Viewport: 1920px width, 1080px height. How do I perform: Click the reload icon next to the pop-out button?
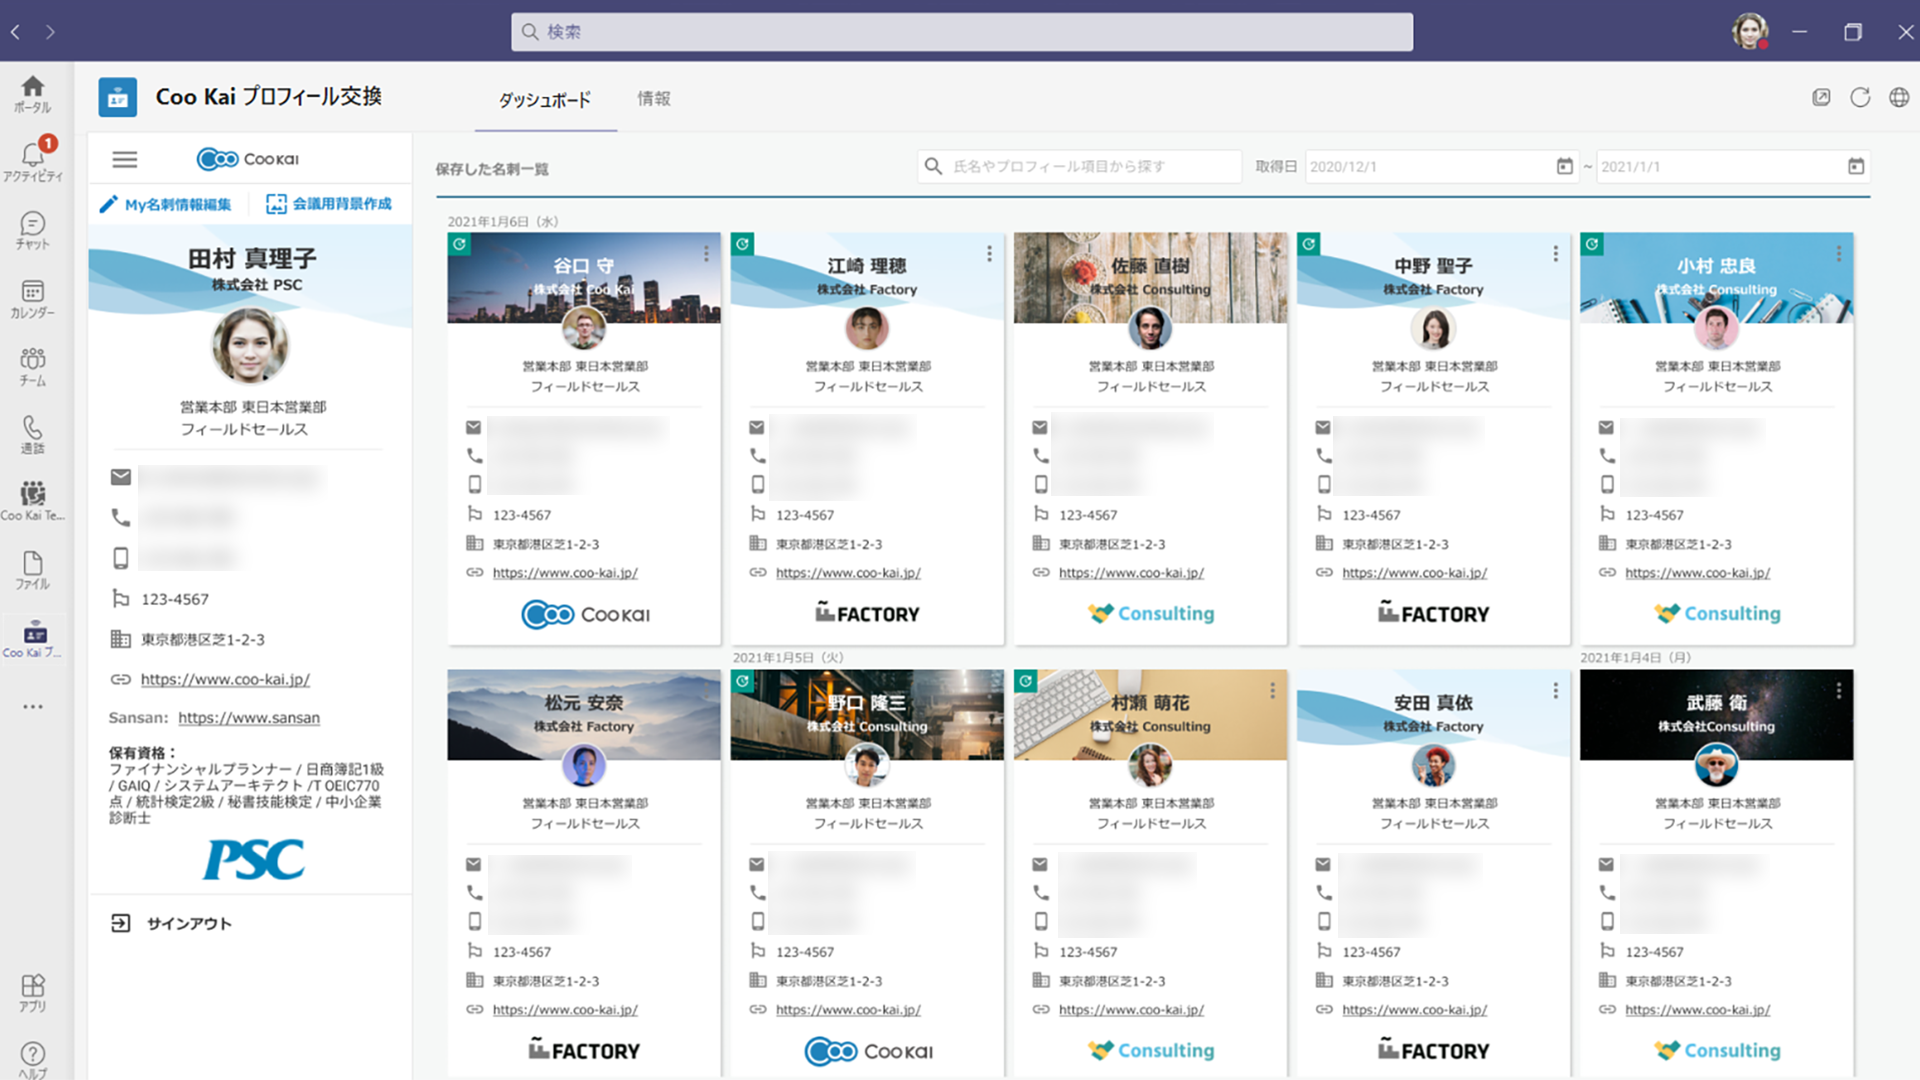click(1861, 97)
